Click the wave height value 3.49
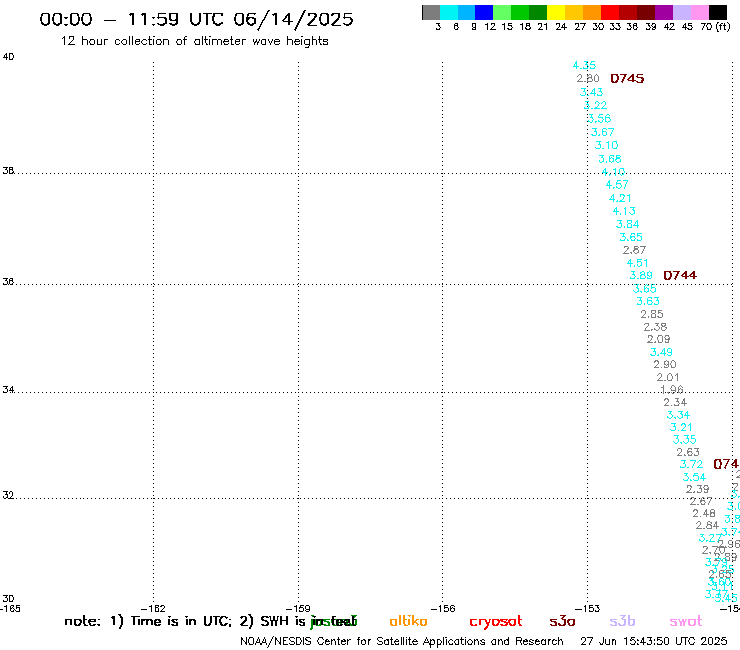The height and width of the screenshot is (650, 740). click(661, 352)
